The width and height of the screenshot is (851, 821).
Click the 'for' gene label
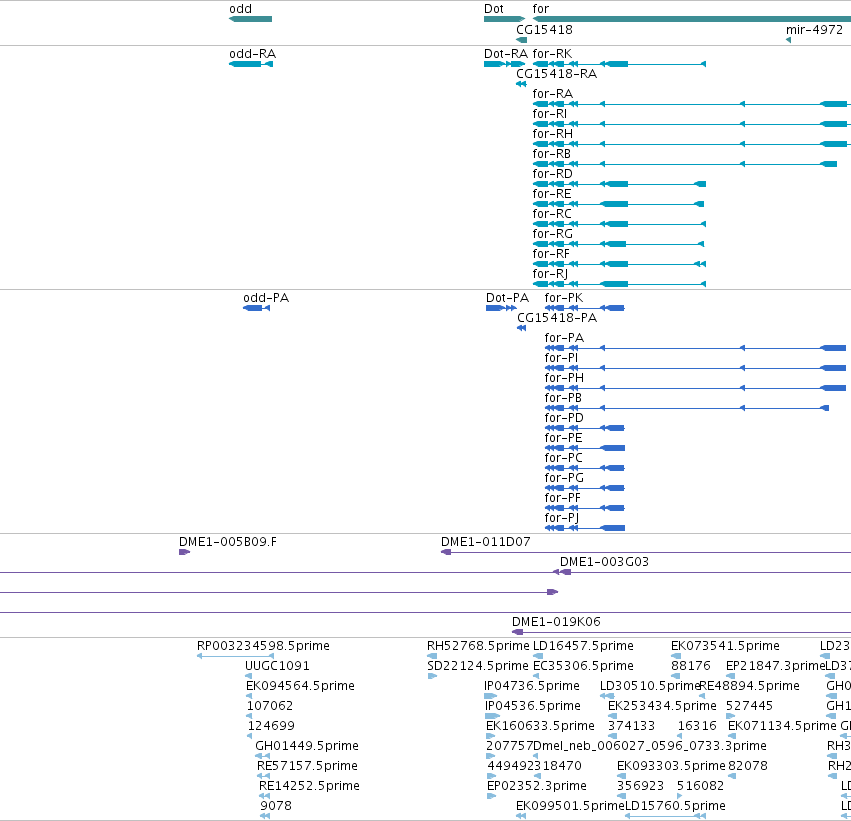click(x=541, y=9)
